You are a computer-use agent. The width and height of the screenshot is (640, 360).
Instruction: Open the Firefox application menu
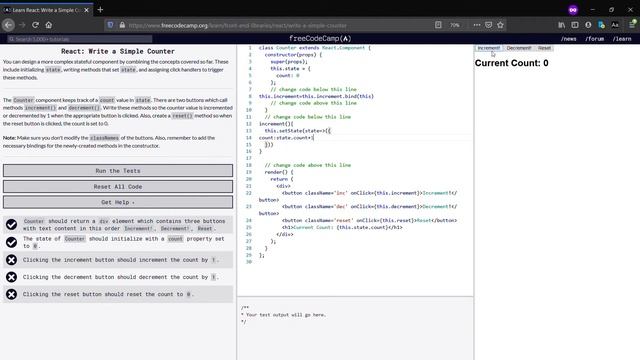pos(632,25)
